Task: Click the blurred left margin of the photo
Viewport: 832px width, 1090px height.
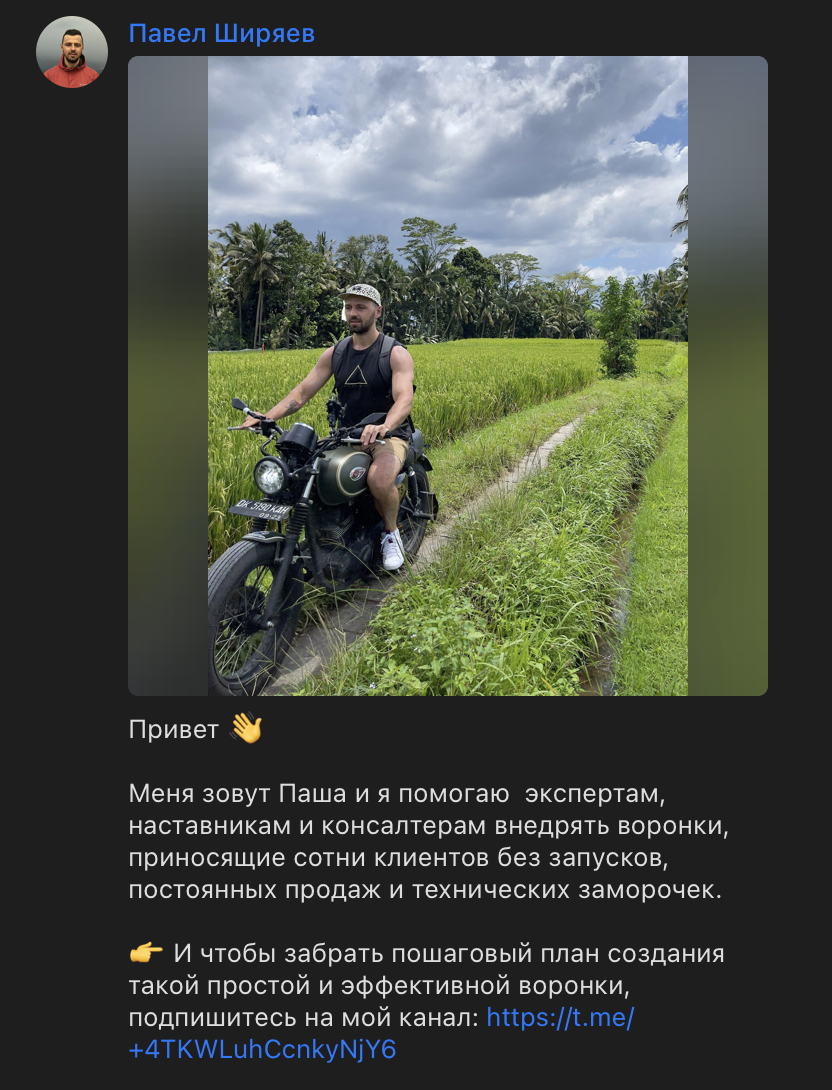Action: 168,375
